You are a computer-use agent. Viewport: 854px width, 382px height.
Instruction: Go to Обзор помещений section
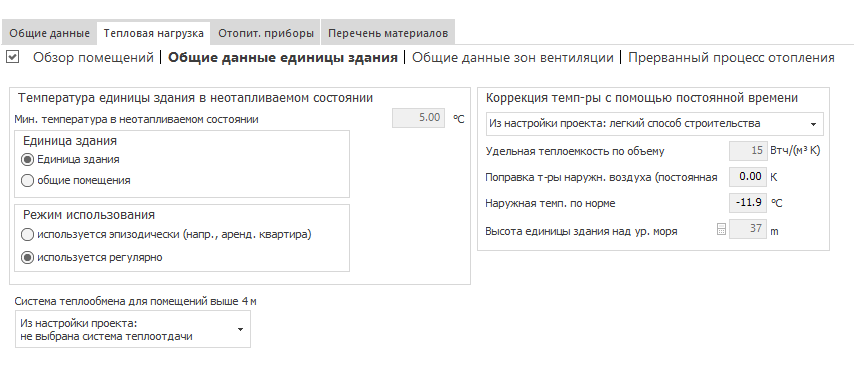94,58
